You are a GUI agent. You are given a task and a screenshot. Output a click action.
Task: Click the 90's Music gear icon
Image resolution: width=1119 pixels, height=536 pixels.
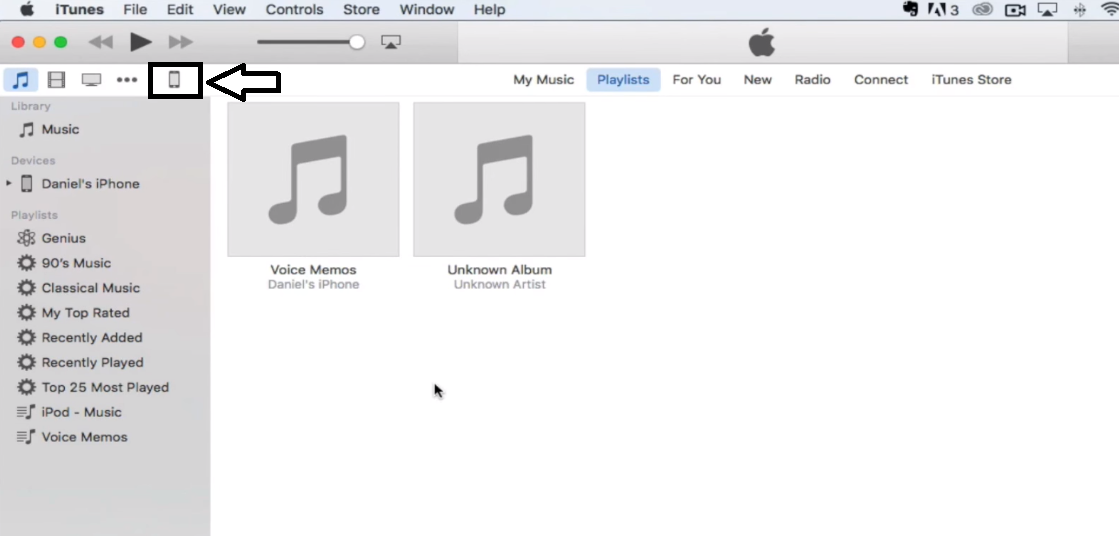26,263
